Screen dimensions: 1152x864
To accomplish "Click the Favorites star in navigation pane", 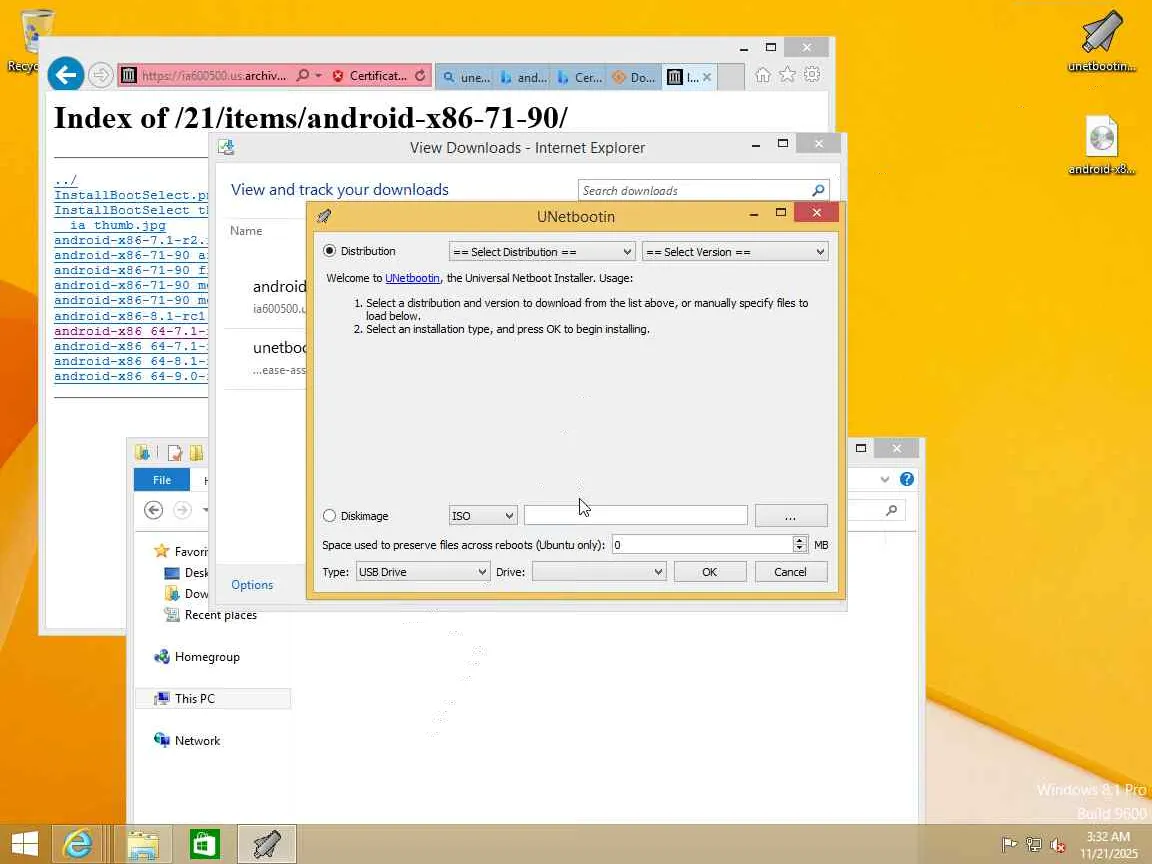I will coord(162,551).
